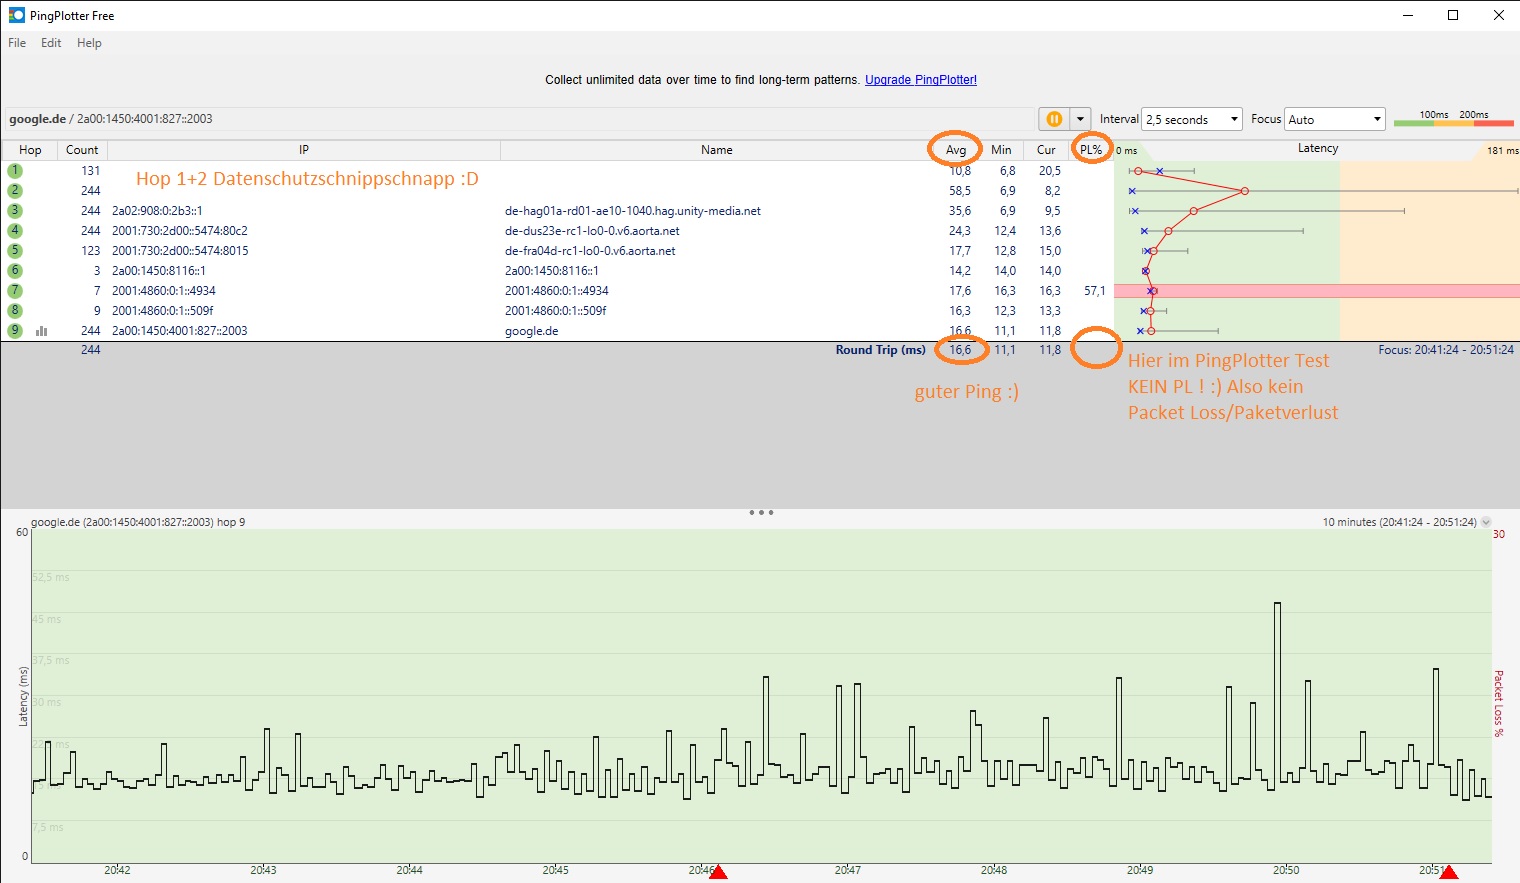
Task: Select the hop 5 green circle icon
Action: tap(15, 251)
